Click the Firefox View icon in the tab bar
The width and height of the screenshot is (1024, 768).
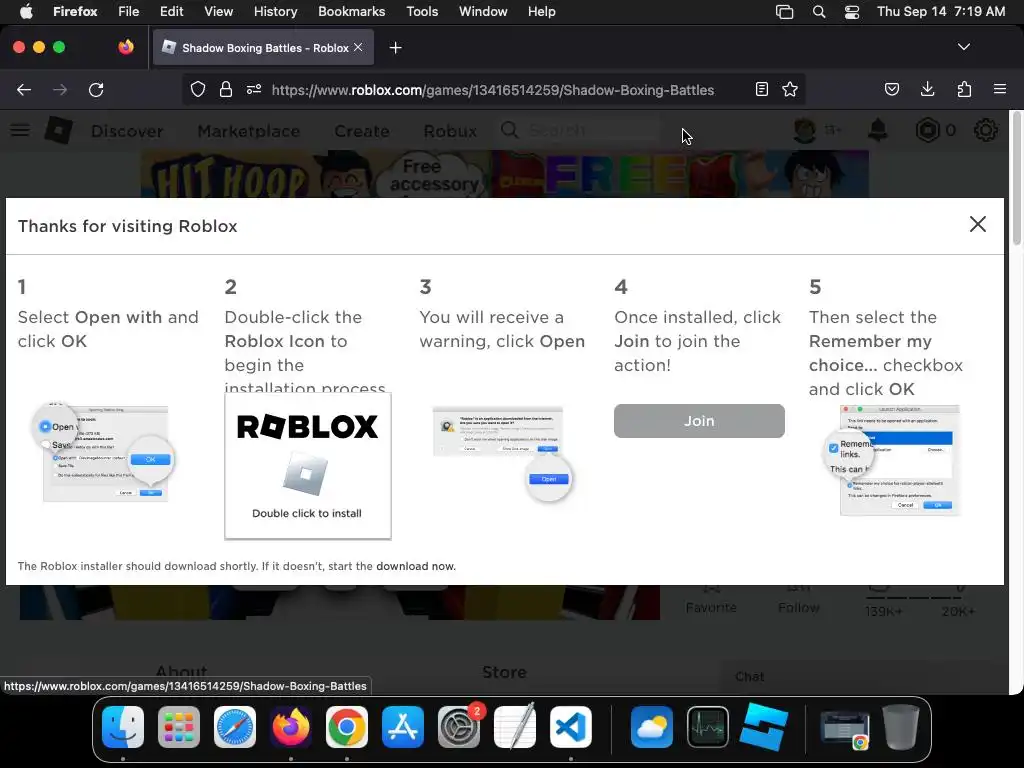coord(125,47)
